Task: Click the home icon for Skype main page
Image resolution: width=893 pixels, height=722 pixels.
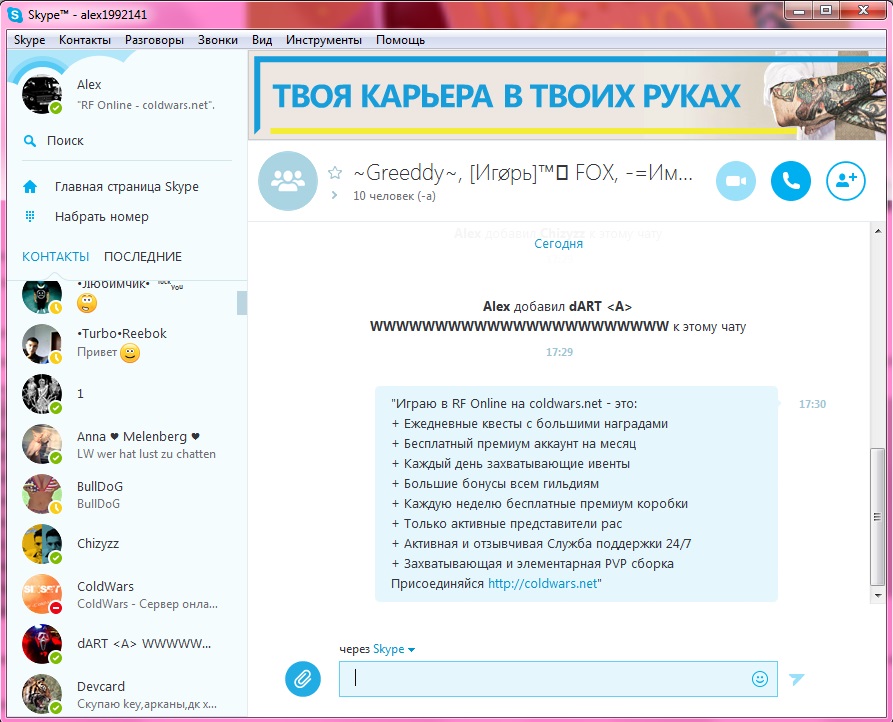Action: (30, 187)
